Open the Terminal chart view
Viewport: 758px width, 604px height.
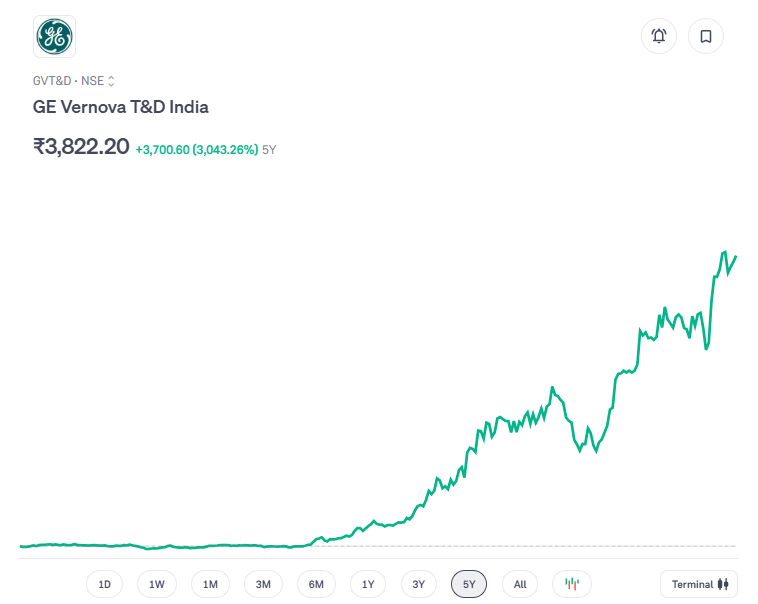coord(699,584)
